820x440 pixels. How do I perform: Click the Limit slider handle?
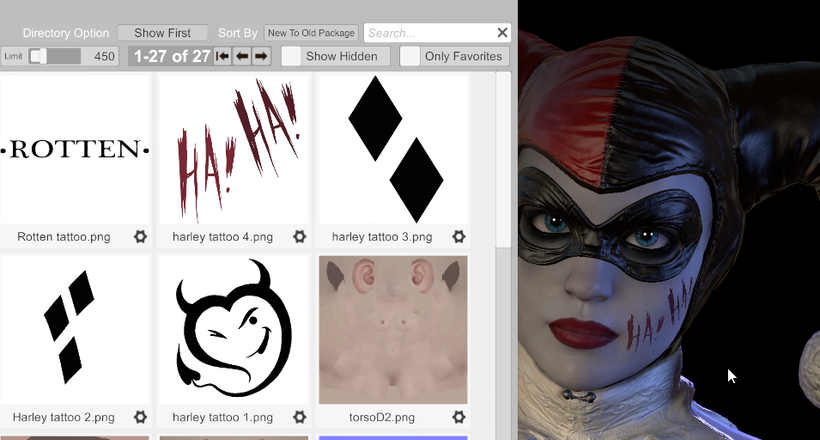(x=38, y=56)
